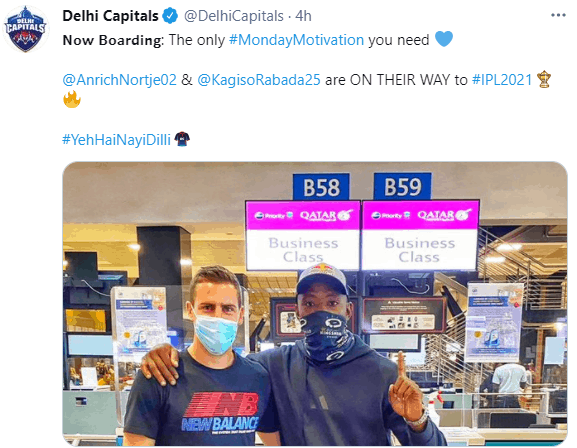Open the Delhi Capitals display name
Screen dimensions: 577x448
(x=110, y=16)
